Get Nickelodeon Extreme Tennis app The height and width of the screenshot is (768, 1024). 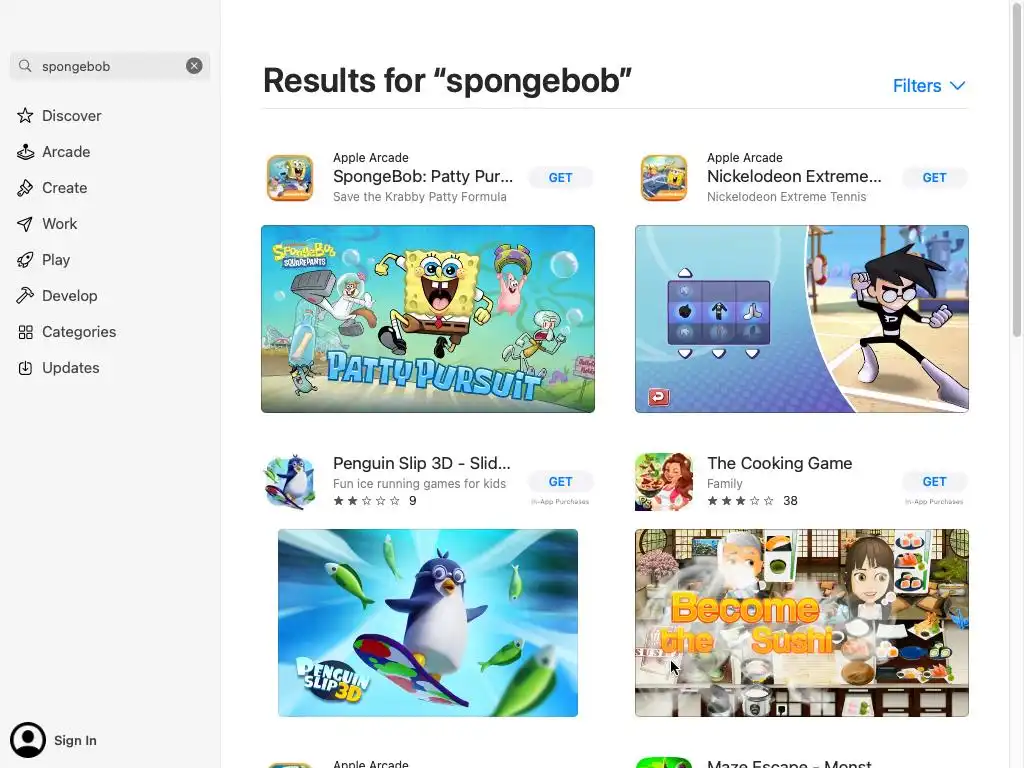click(x=934, y=178)
